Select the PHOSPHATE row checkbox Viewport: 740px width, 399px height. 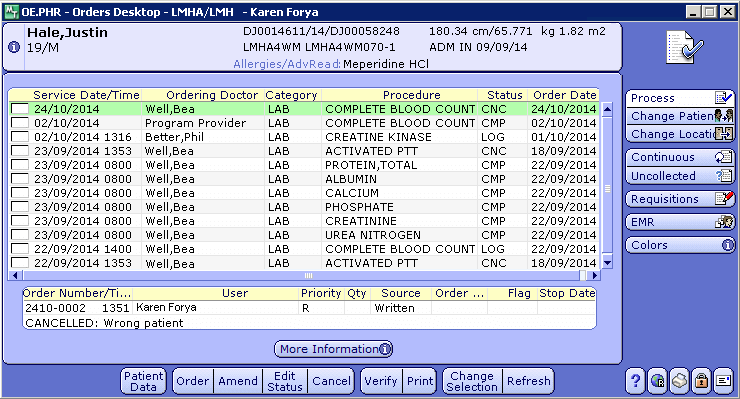click(x=20, y=207)
